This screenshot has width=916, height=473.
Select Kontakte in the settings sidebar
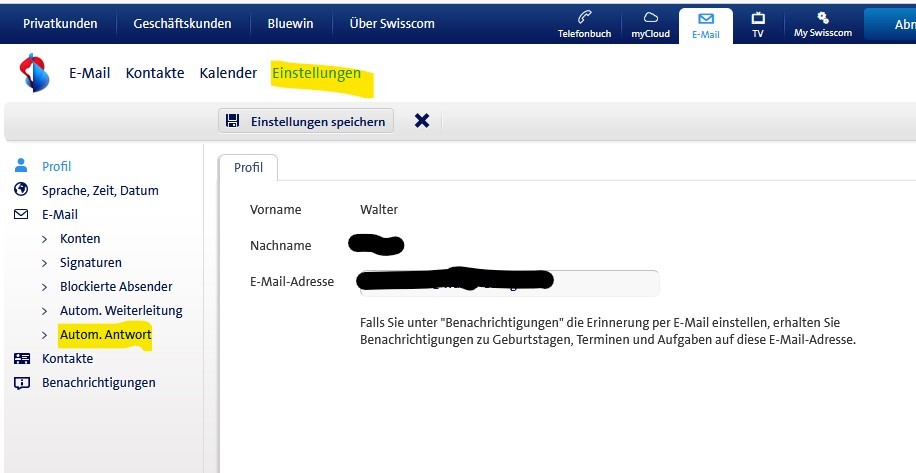(67, 359)
